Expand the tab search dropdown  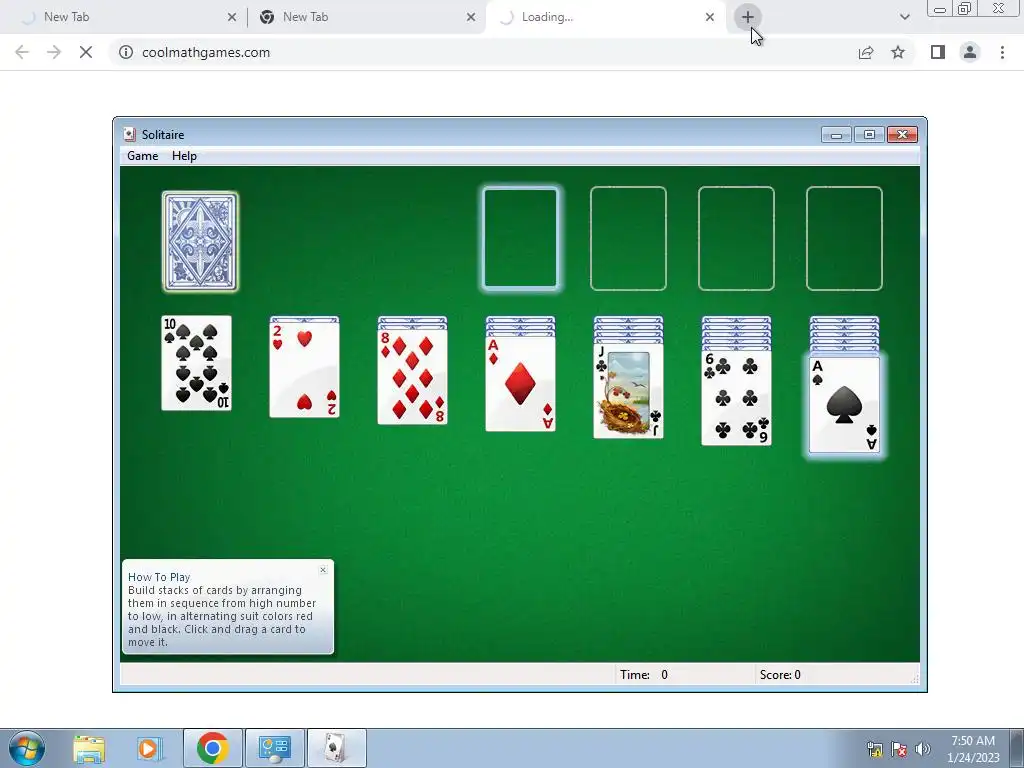[x=904, y=17]
